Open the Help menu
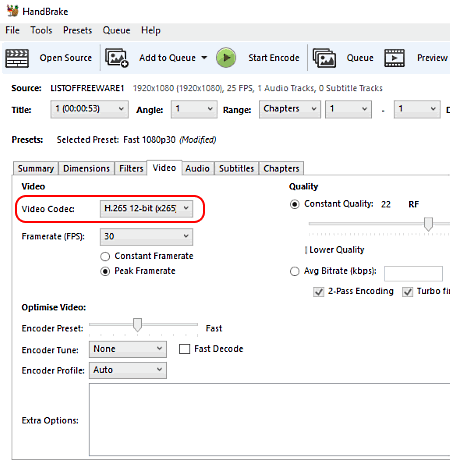Viewport: 450px width, 461px height. tap(151, 30)
